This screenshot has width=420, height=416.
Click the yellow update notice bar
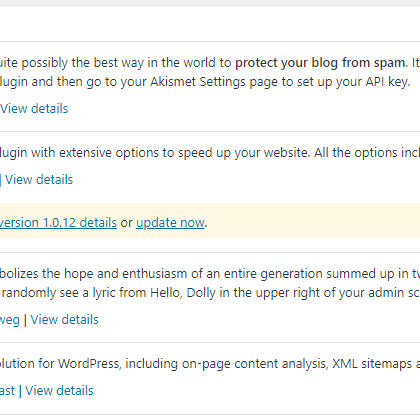(210, 221)
